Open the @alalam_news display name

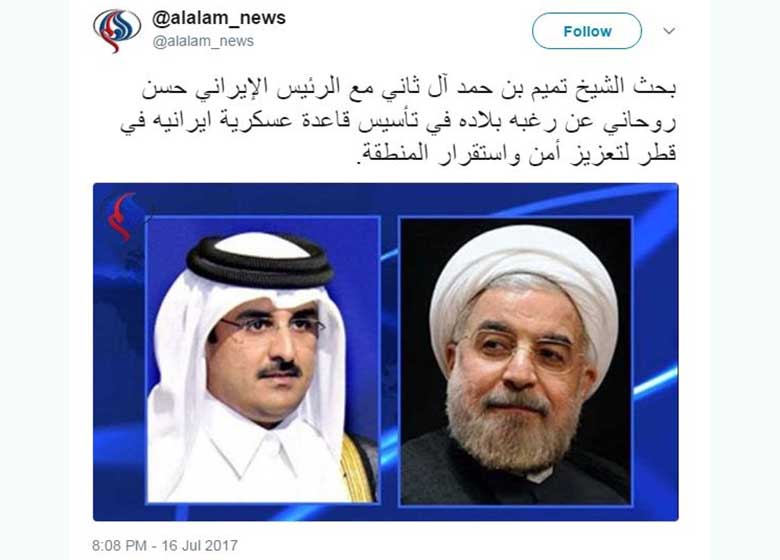click(219, 18)
